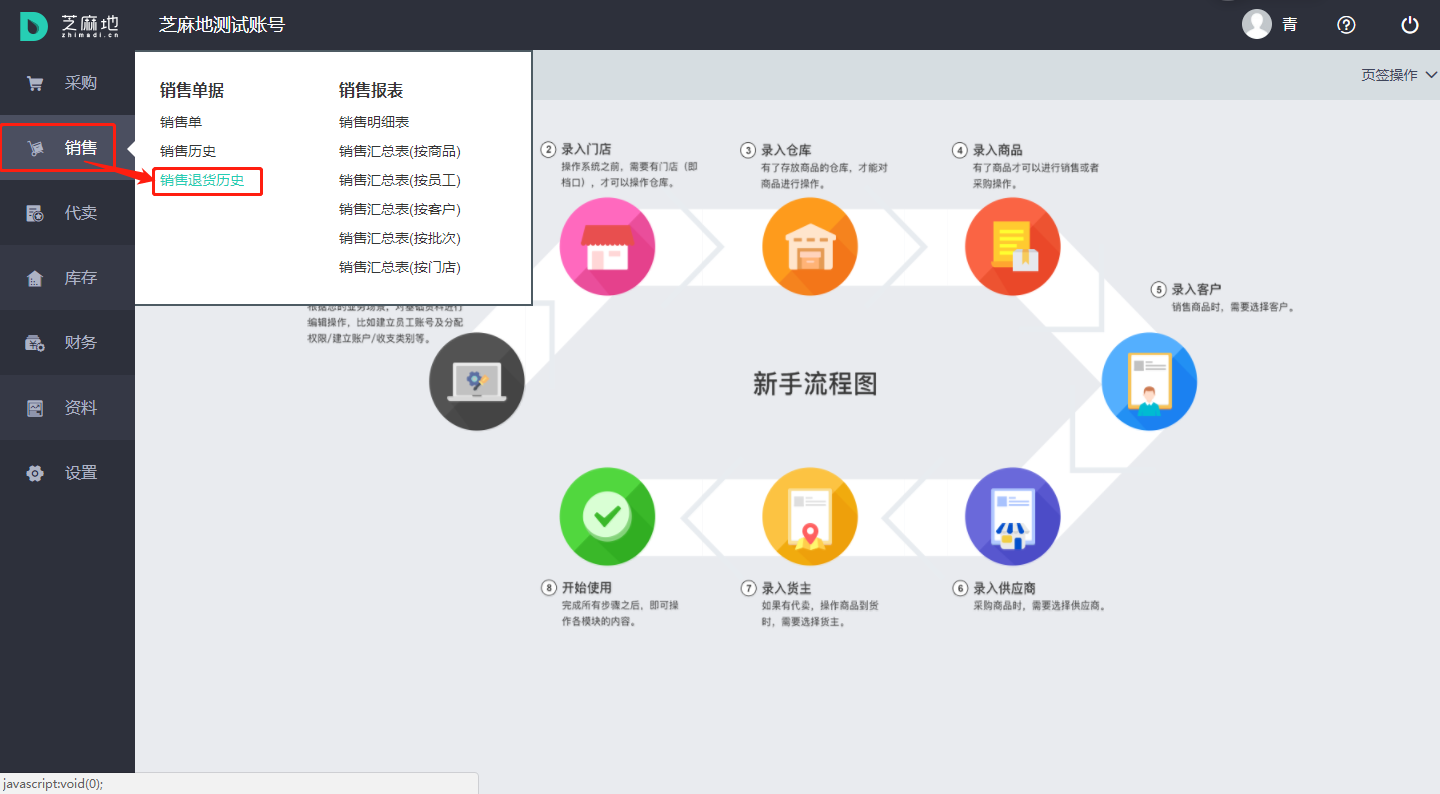The width and height of the screenshot is (1440, 794).
Task: Click the 销售报表 submenu heading
Action: [x=371, y=91]
